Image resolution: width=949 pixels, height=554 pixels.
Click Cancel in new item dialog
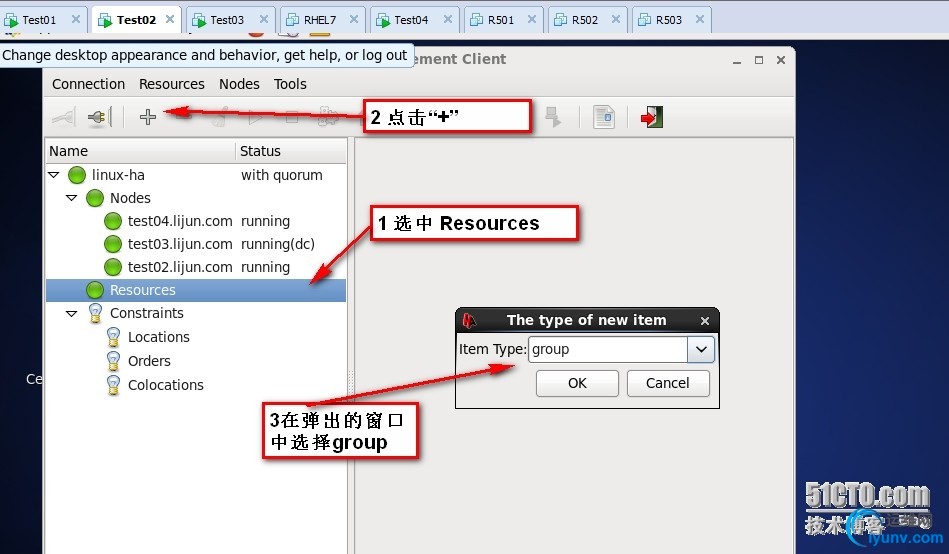pos(668,383)
